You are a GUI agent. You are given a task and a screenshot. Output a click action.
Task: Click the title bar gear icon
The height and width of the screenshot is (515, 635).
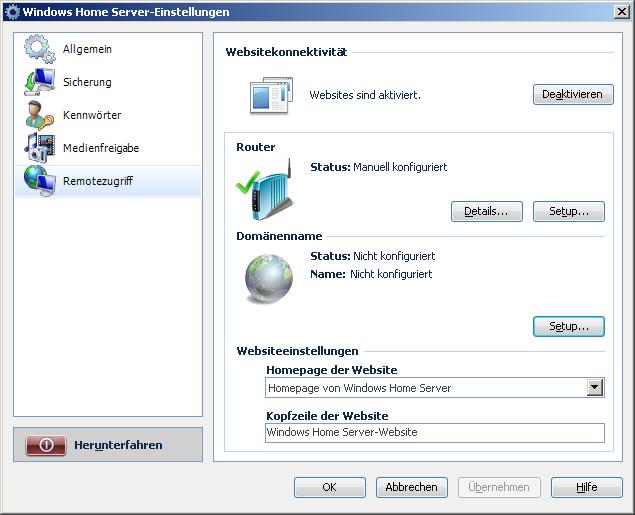[x=12, y=12]
